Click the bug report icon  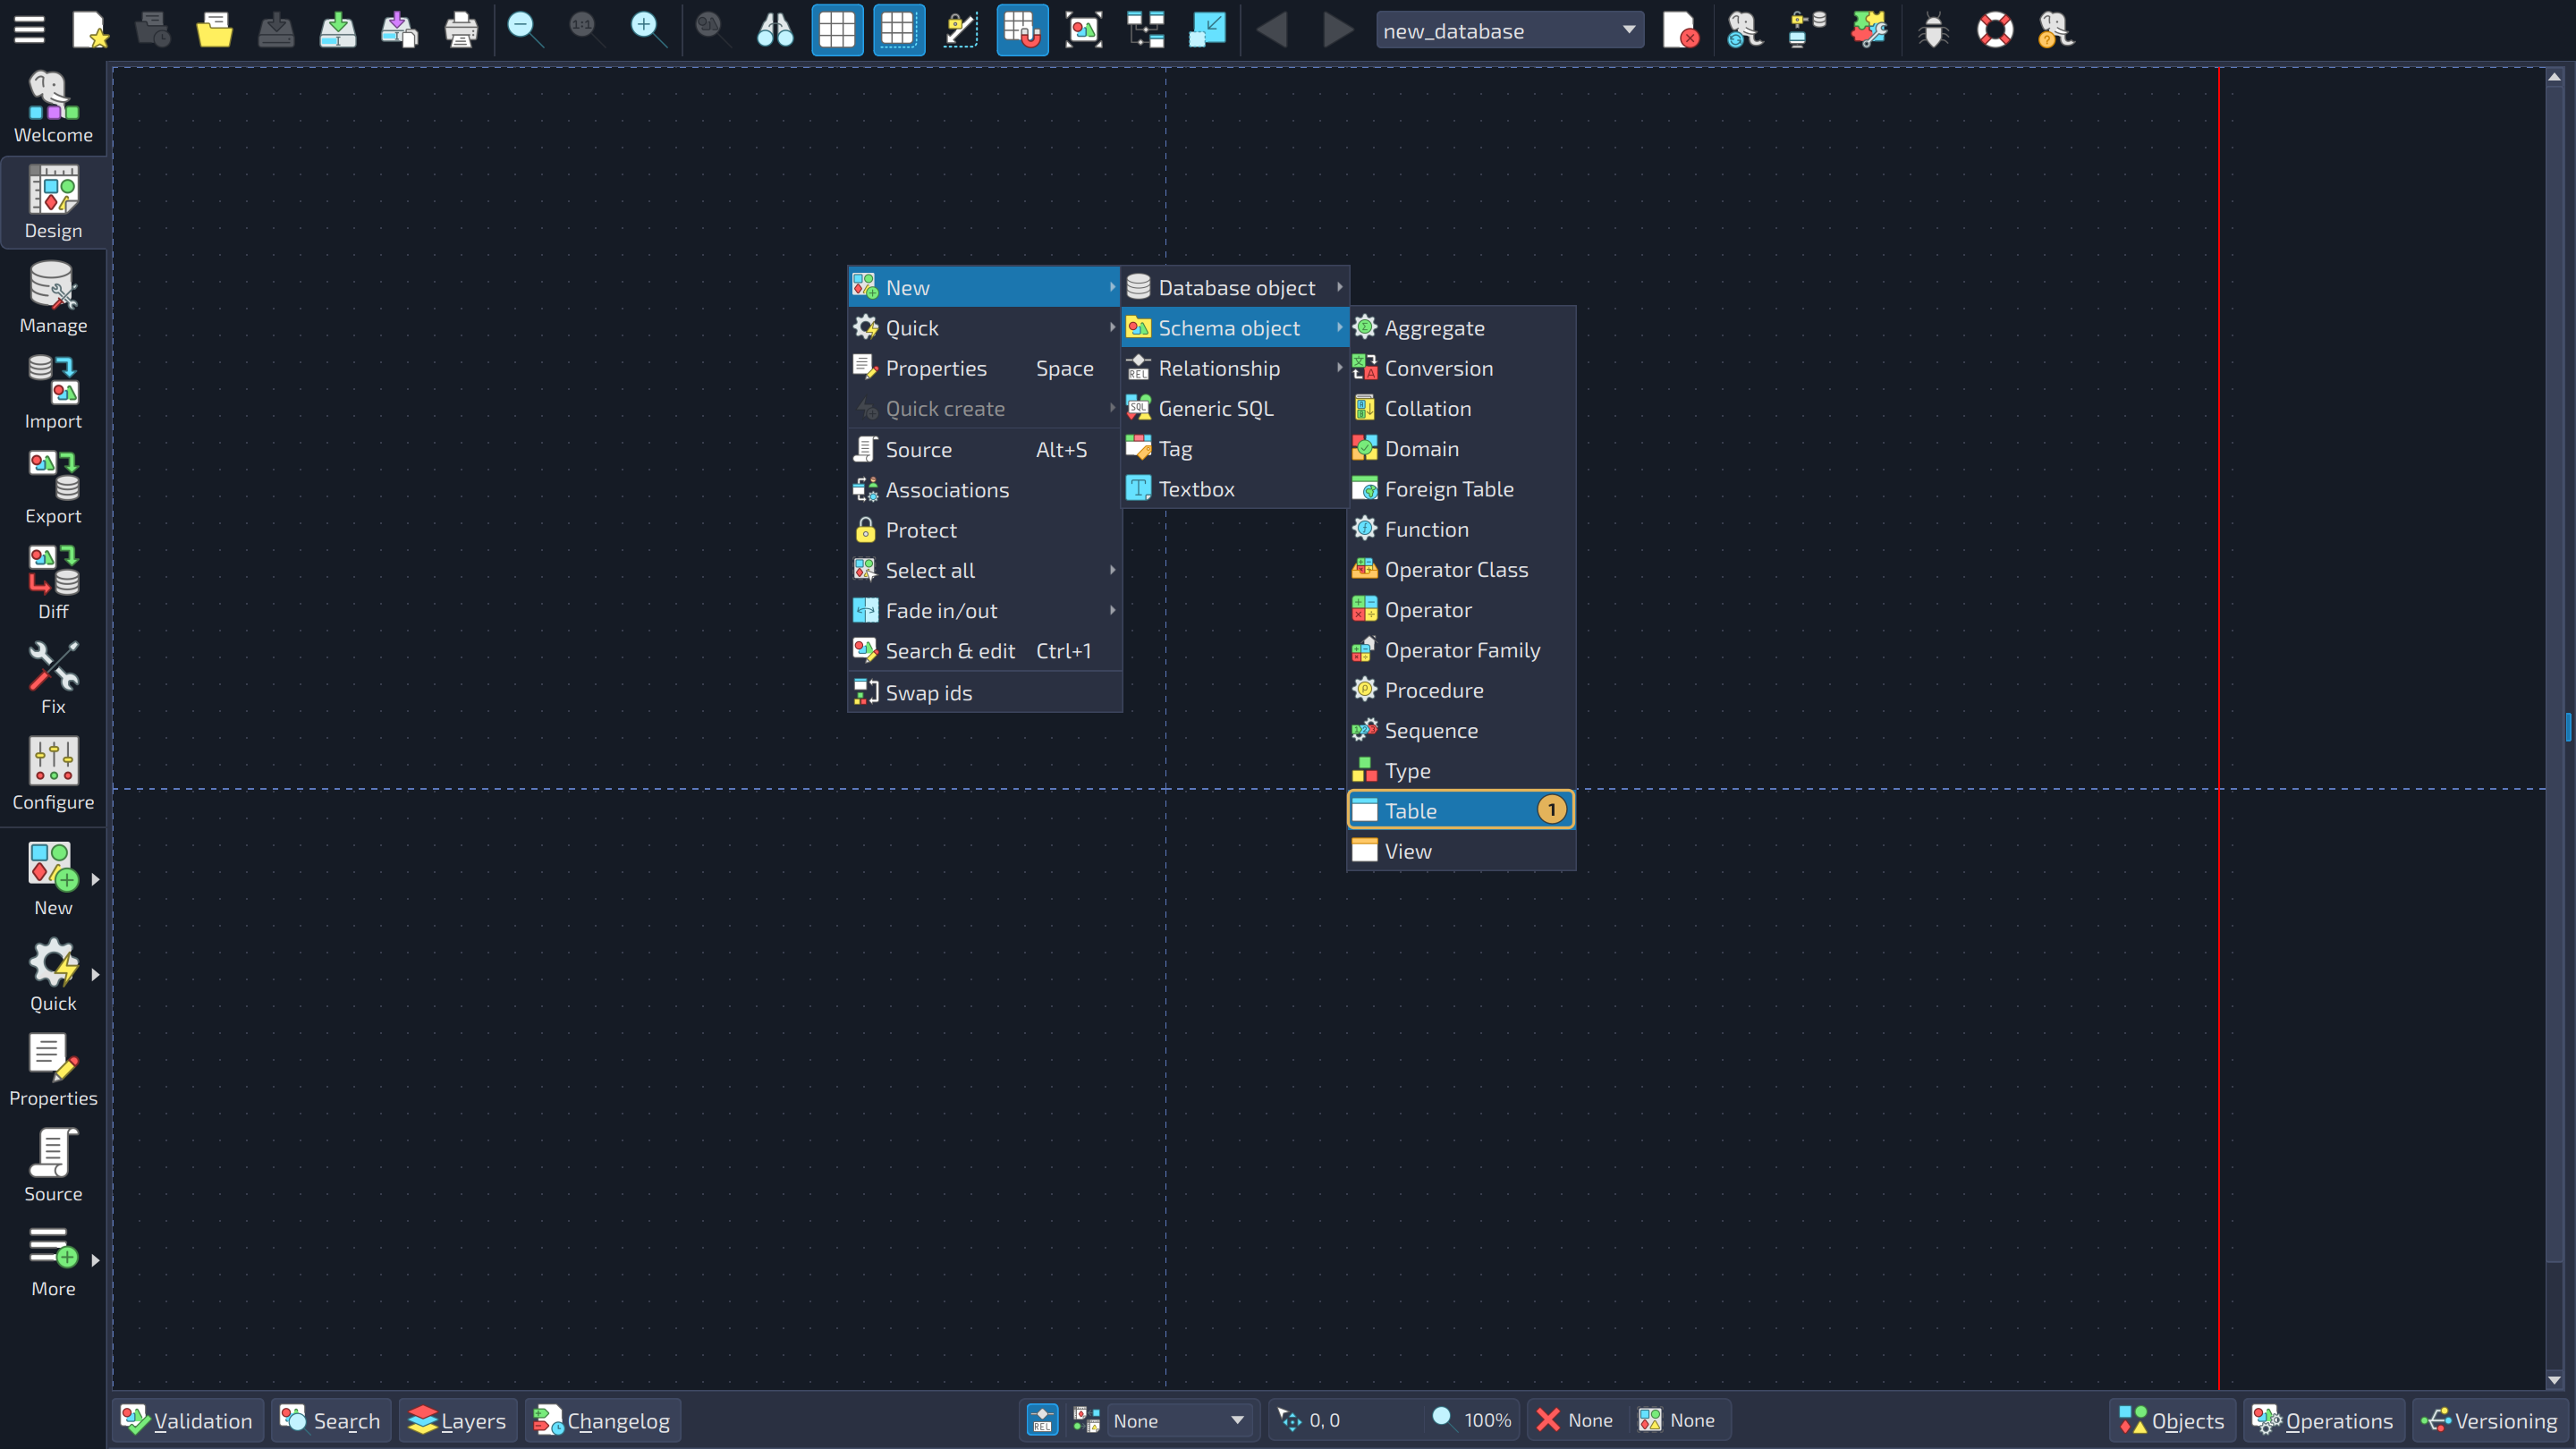1933,30
